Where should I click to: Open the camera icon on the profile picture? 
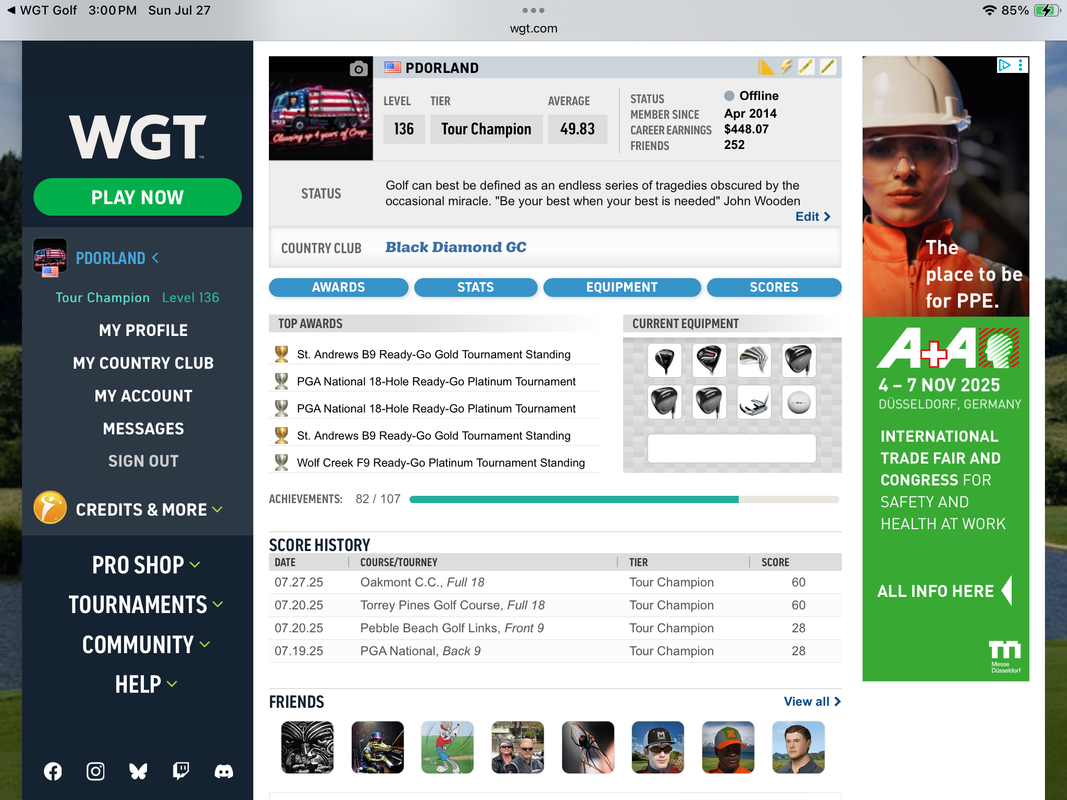pyautogui.click(x=359, y=69)
